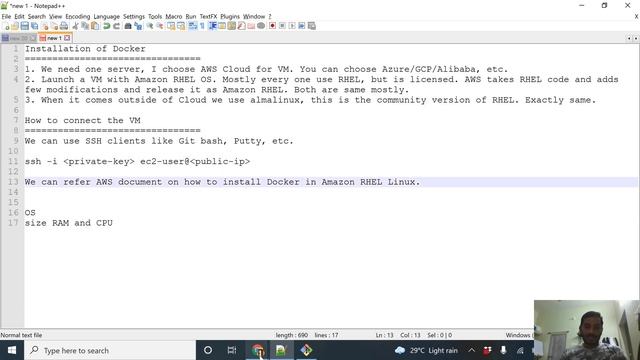The height and width of the screenshot is (360, 640).
Task: Toggle synchronized horizontal scrolling
Action: click(181, 26)
